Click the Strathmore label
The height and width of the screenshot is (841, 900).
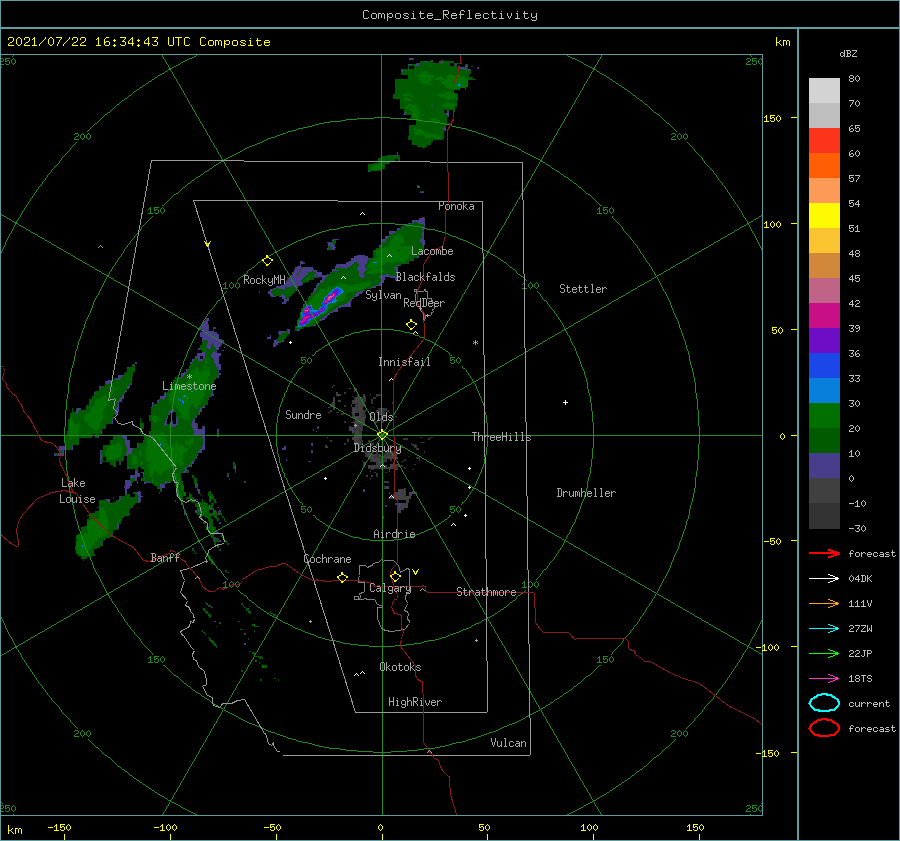point(486,592)
